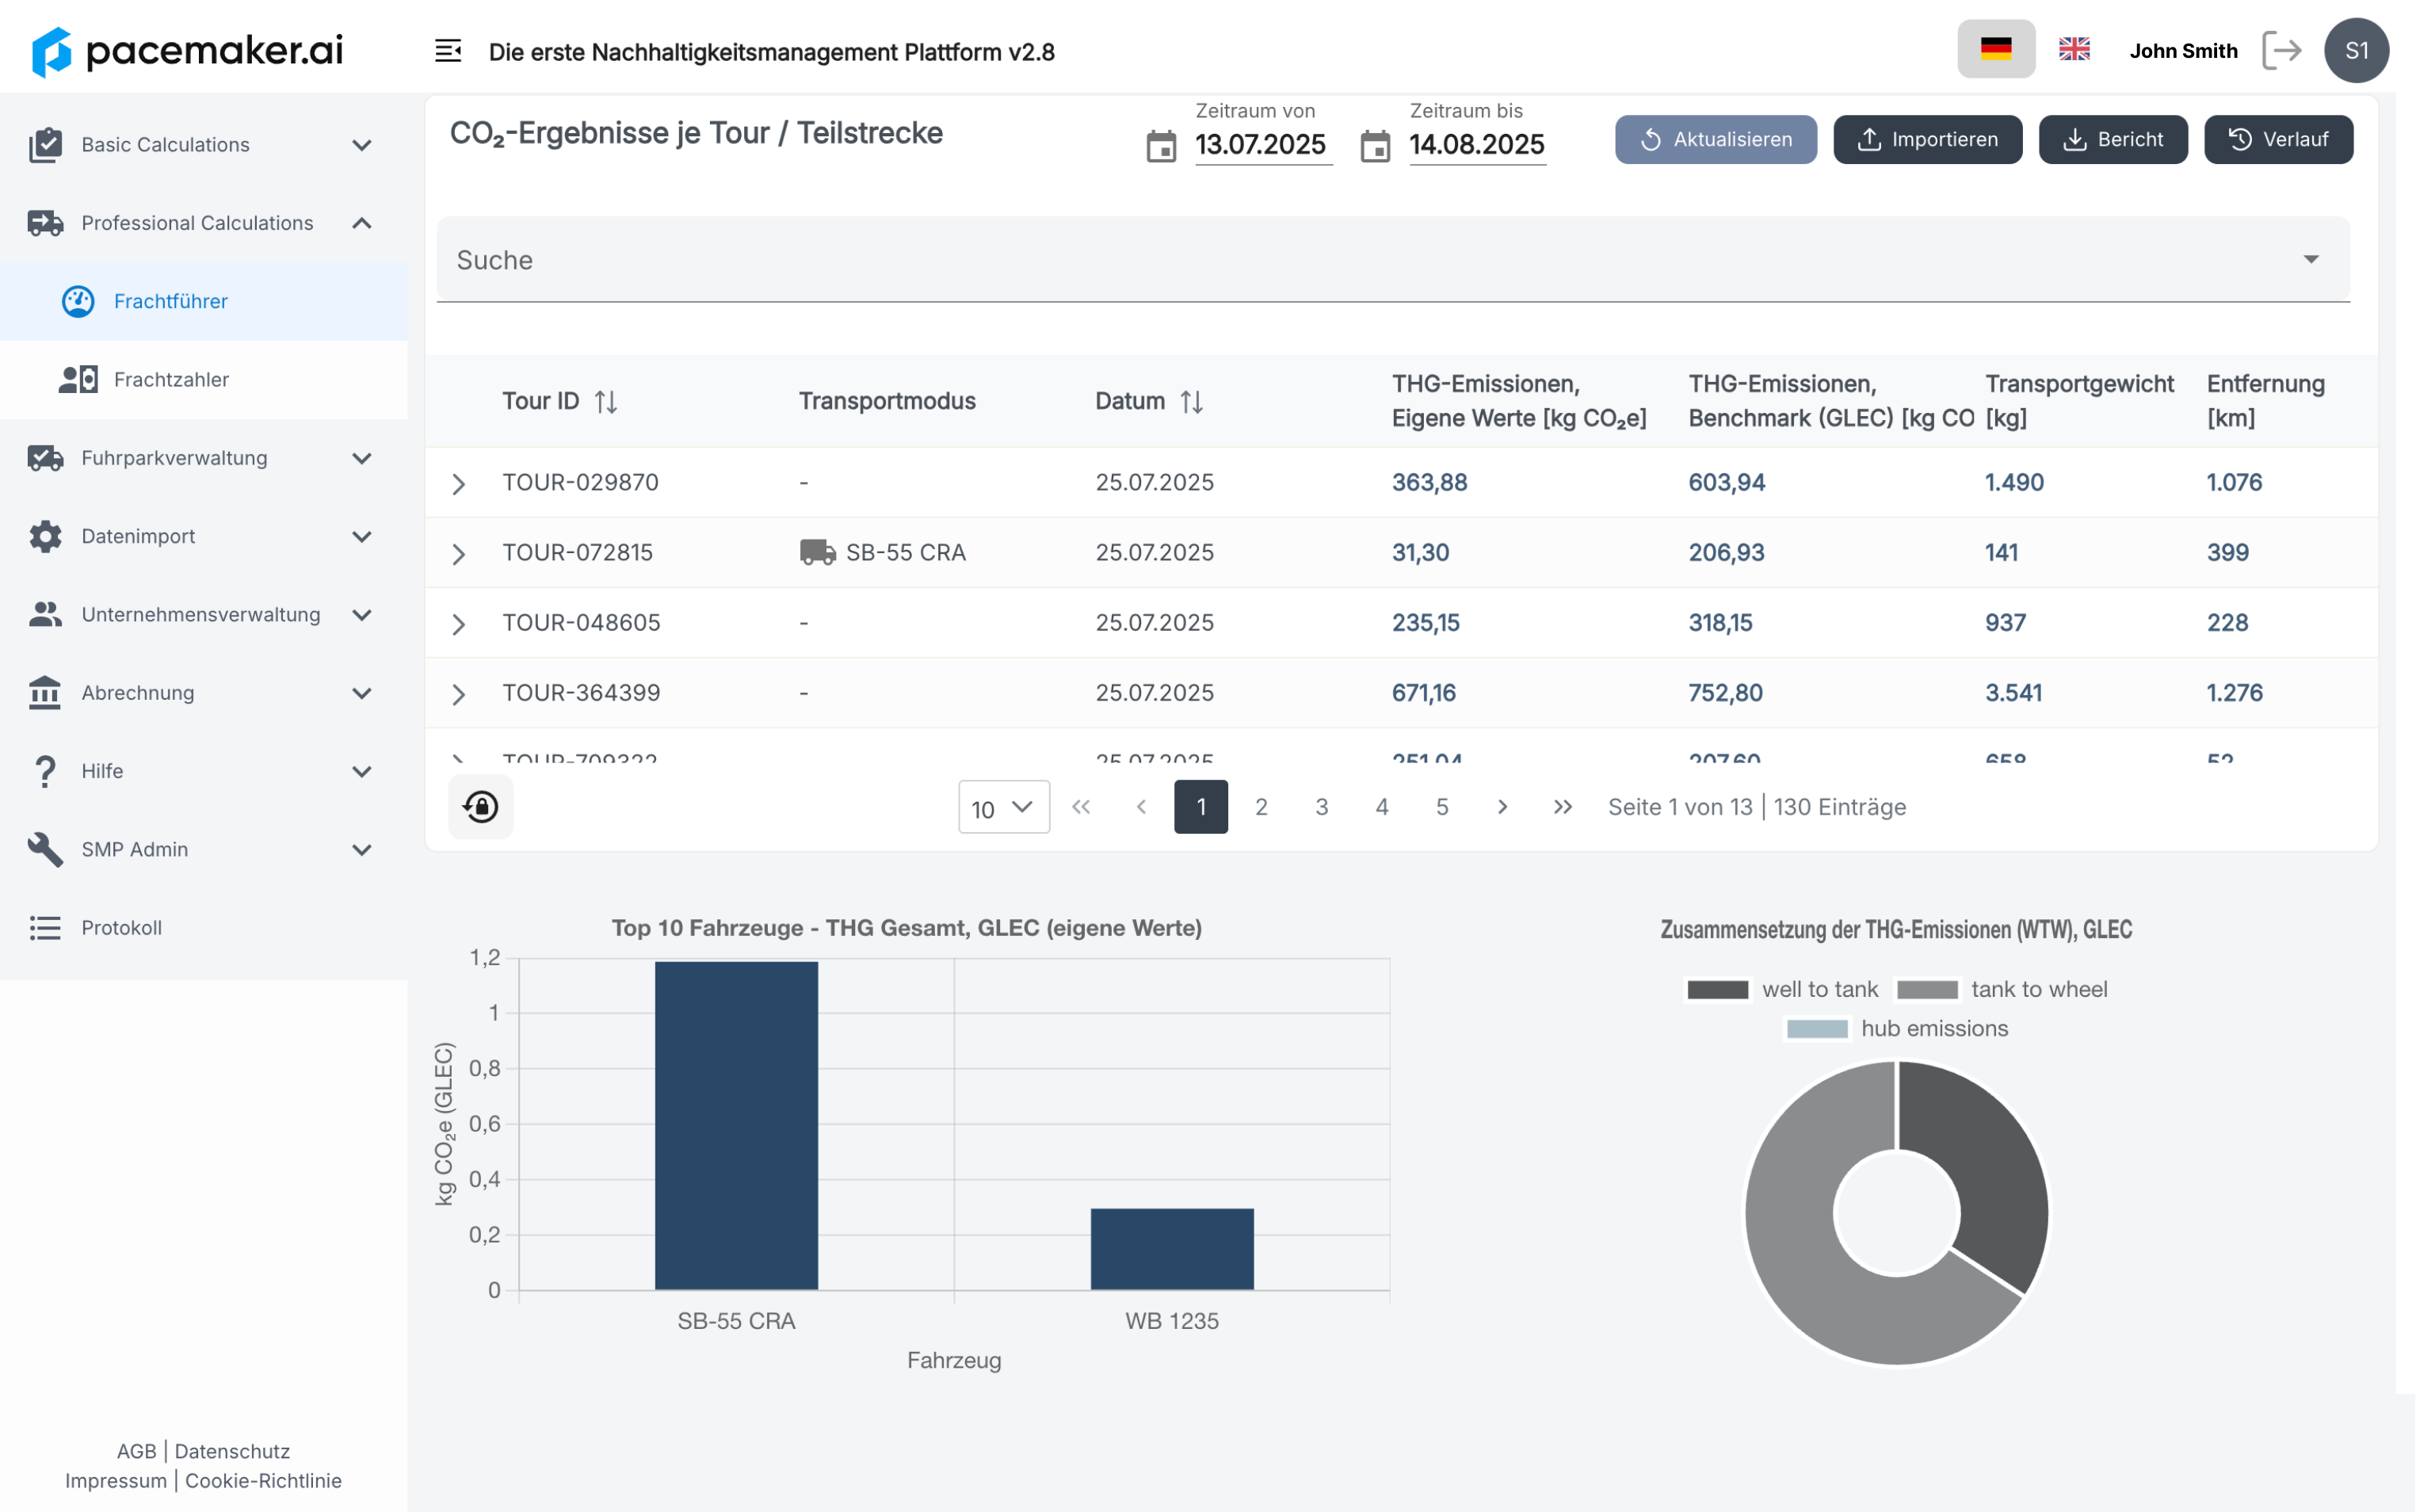Expand the TOUR-029870 row
This screenshot has width=2416, height=1512.
(458, 484)
